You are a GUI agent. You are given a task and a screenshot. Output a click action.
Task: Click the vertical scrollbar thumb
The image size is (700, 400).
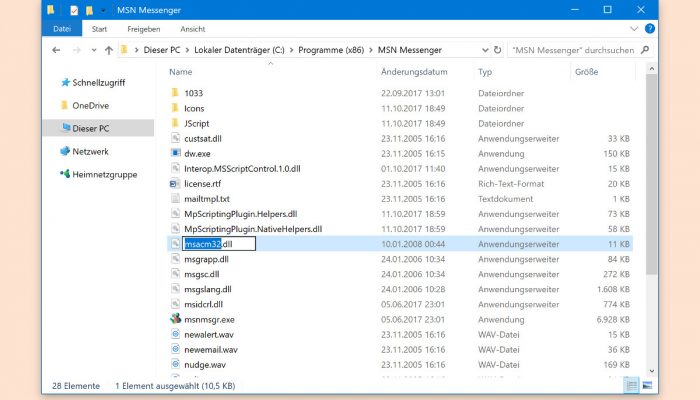coord(651,174)
